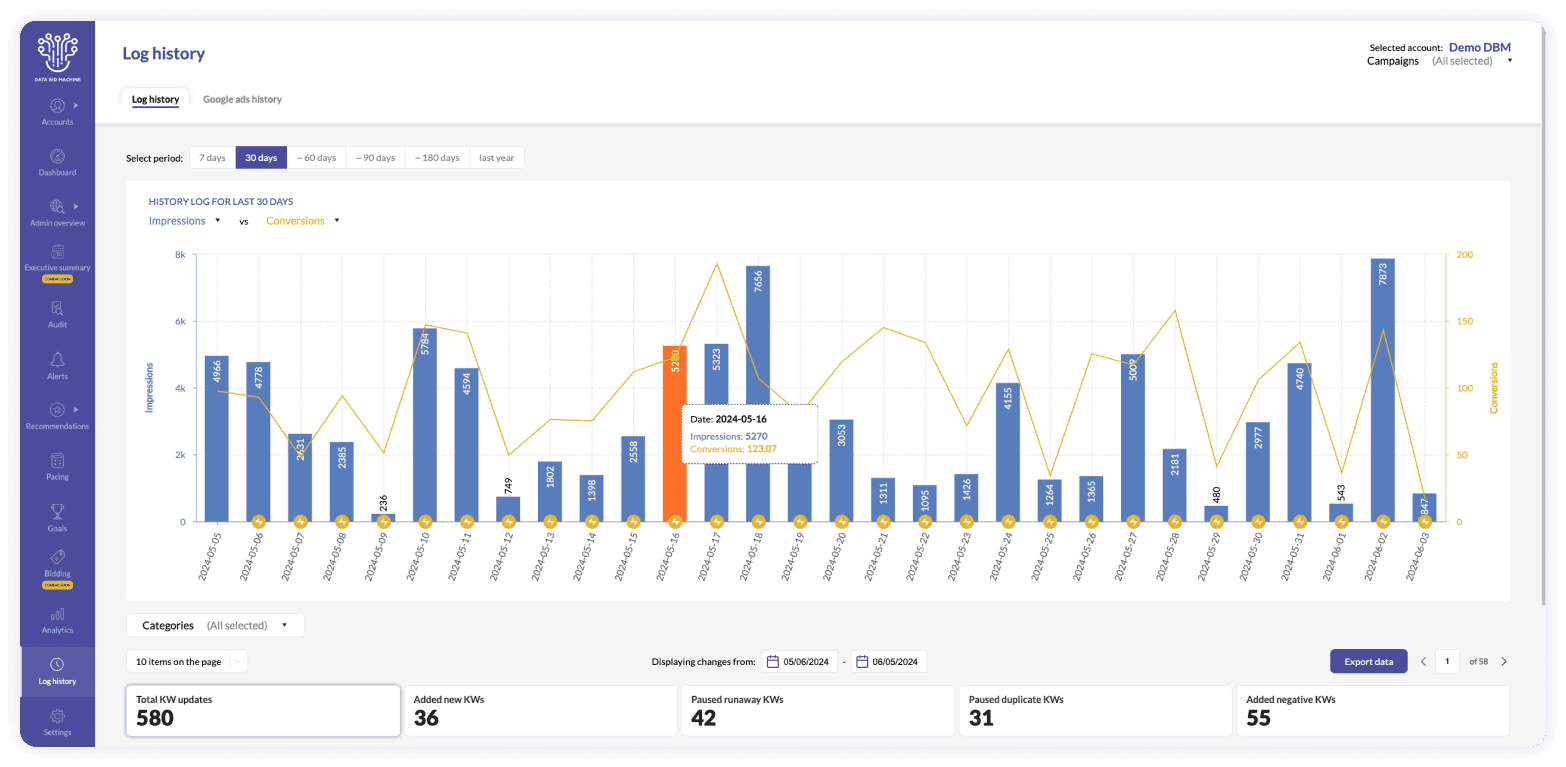Click the Export data button

[1368, 661]
